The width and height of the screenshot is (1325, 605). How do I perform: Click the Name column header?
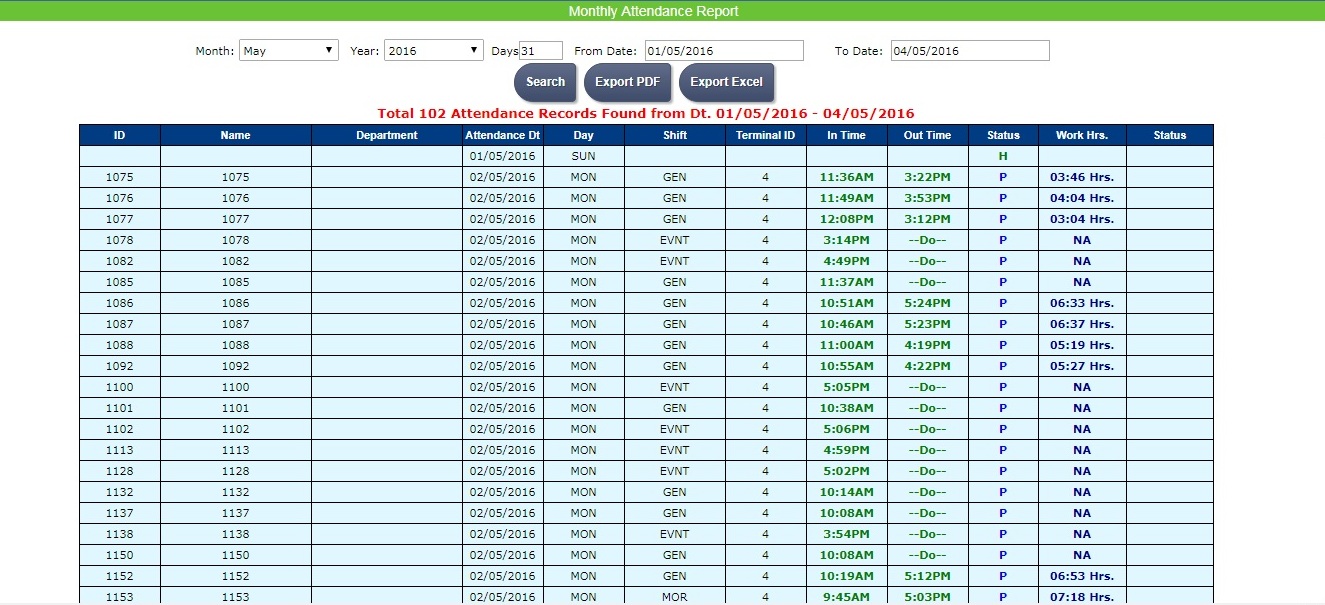(235, 135)
